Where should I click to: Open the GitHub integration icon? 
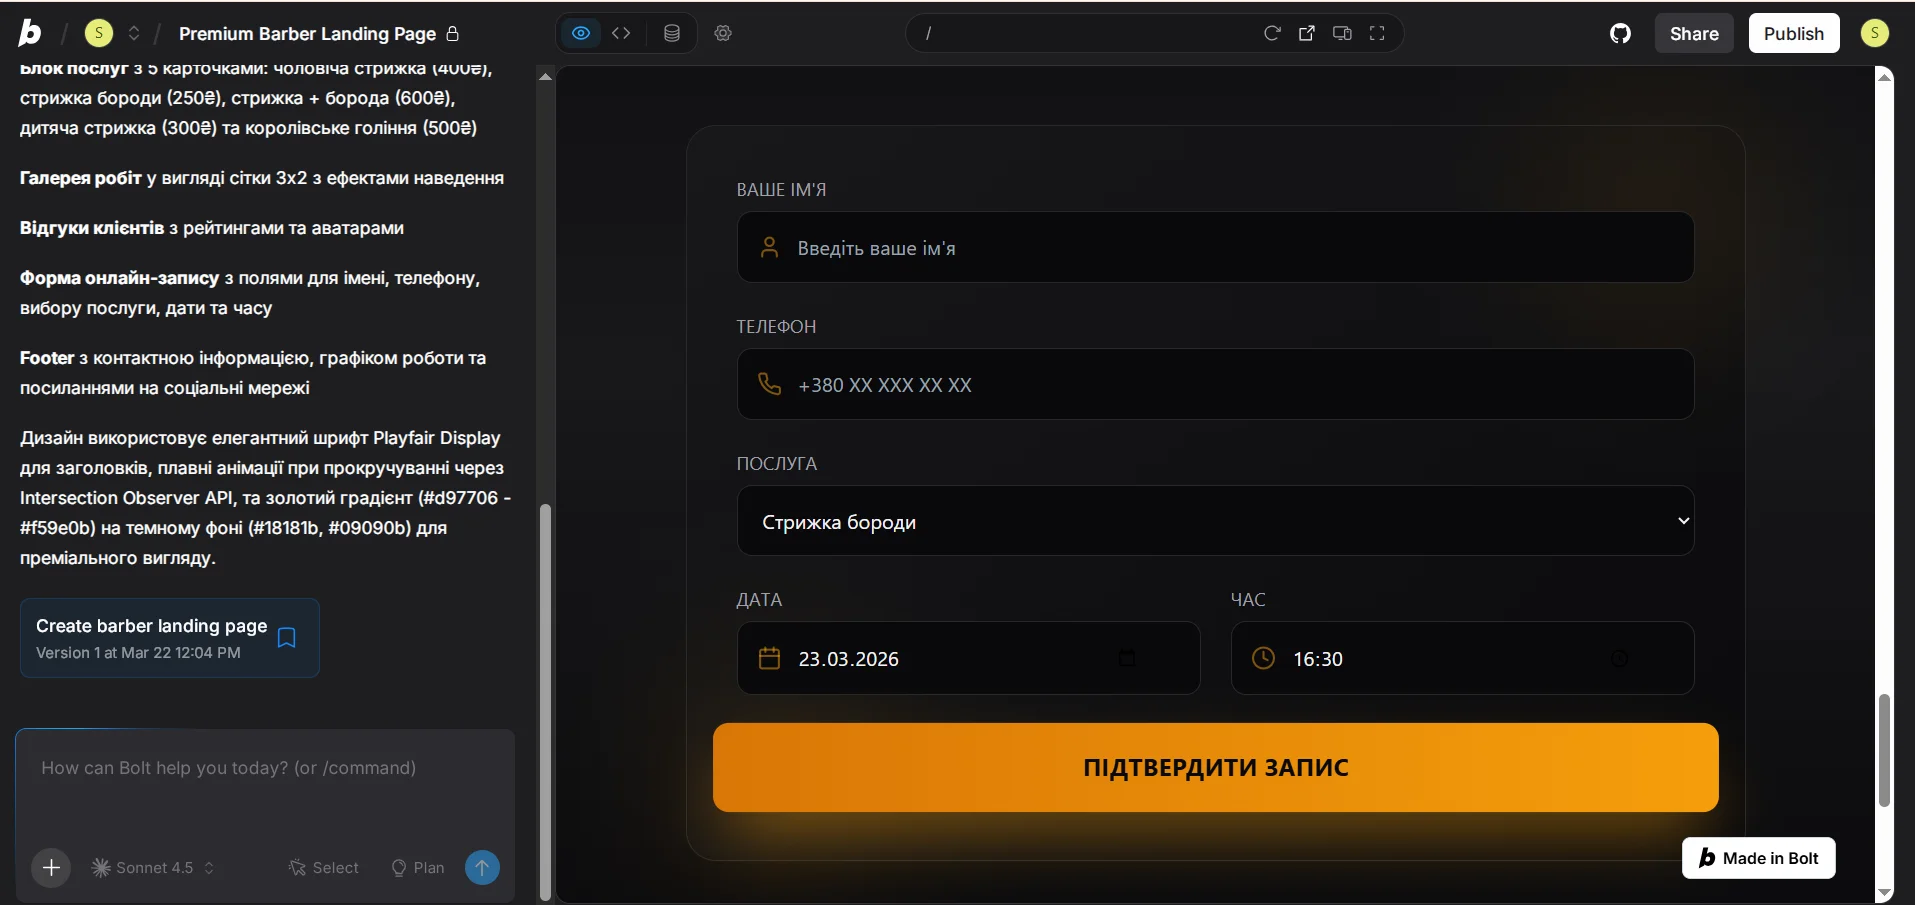1620,33
